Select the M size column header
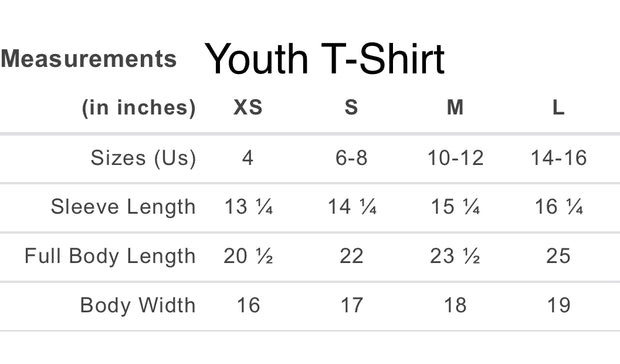This screenshot has width=620, height=364. 455,107
